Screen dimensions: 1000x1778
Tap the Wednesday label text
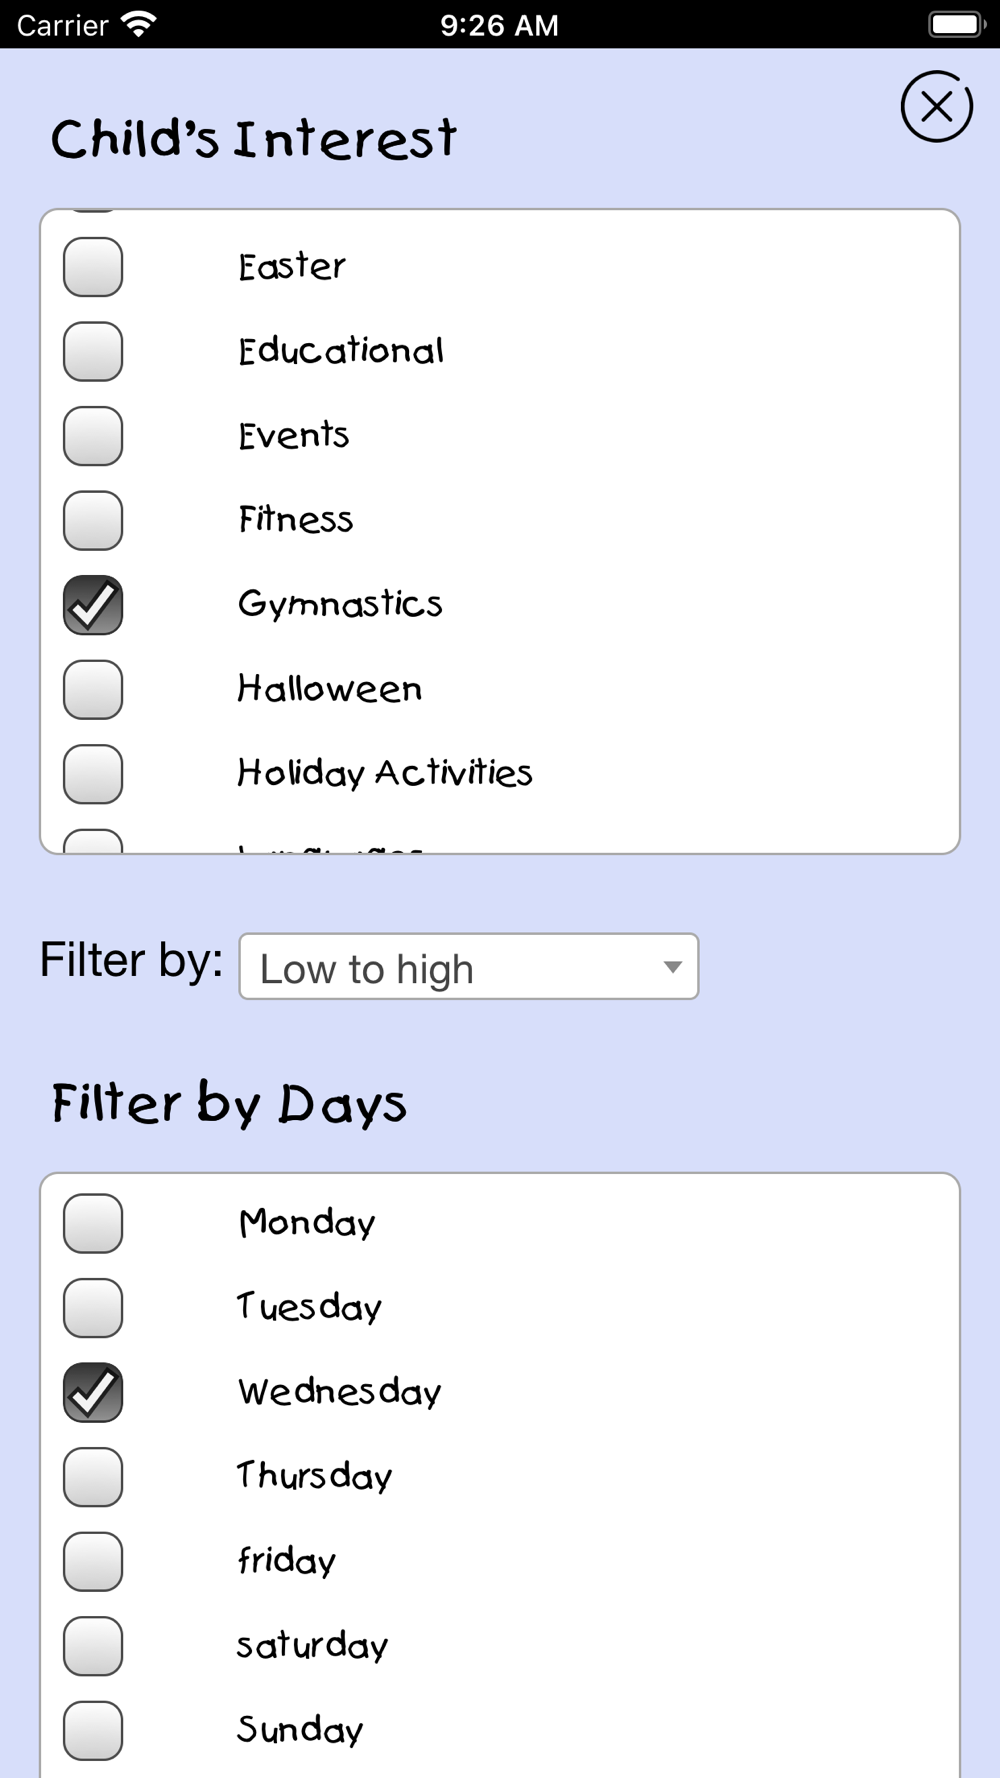coord(339,1392)
